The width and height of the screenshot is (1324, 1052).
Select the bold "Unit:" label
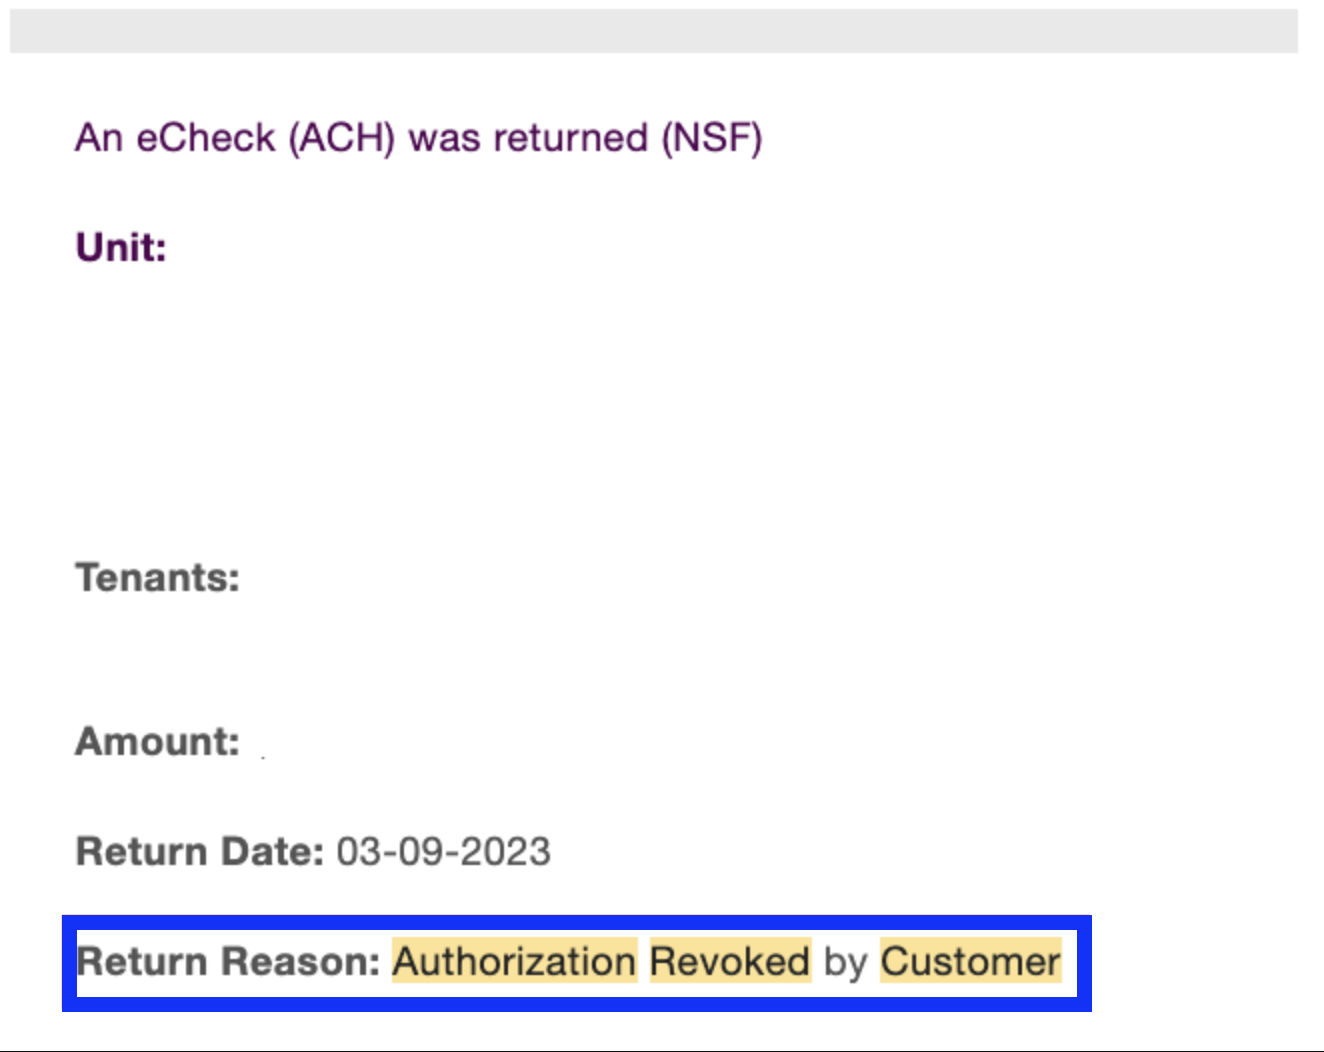coord(121,247)
